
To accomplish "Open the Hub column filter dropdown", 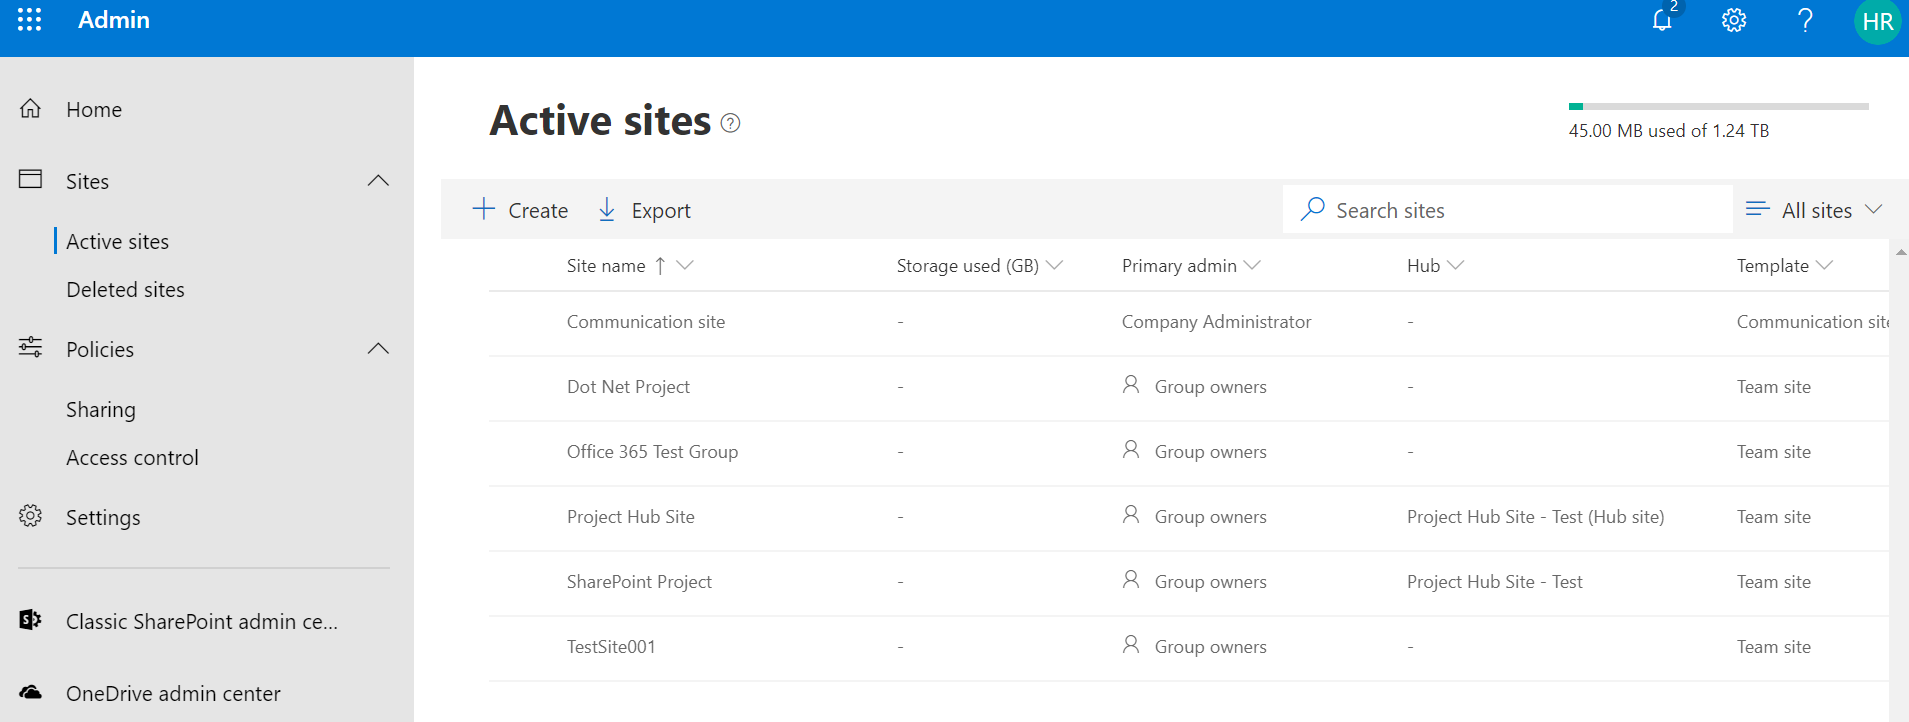I will (1456, 265).
